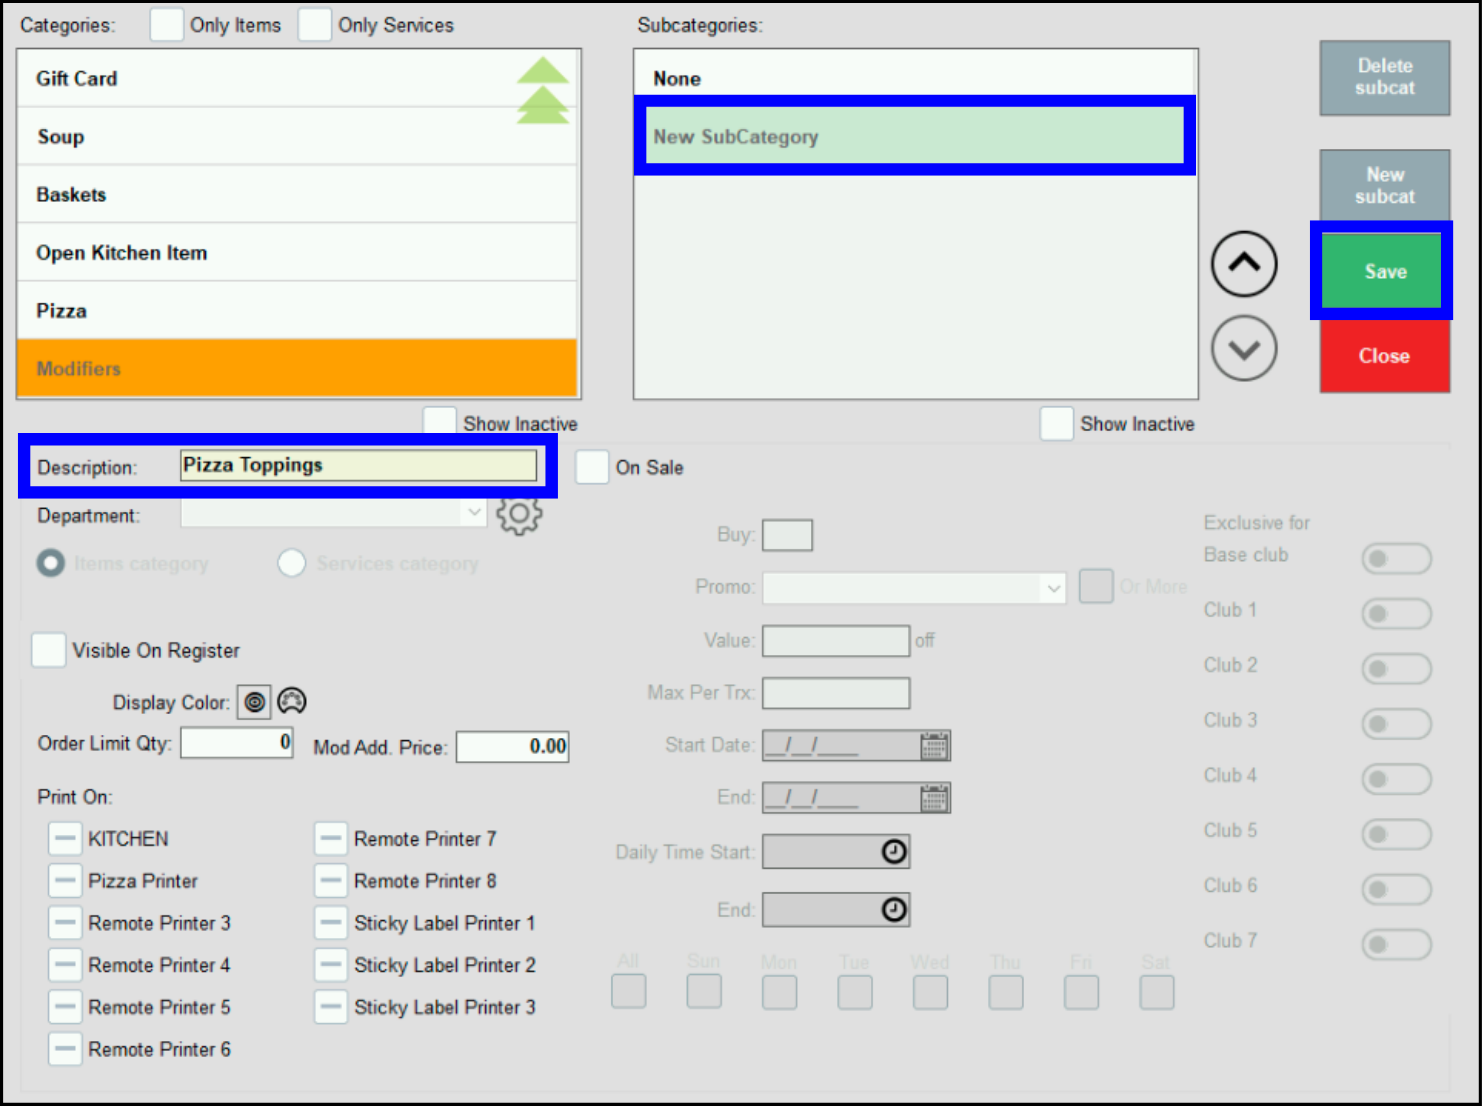
Task: Select the Baskets category
Action: click(297, 195)
